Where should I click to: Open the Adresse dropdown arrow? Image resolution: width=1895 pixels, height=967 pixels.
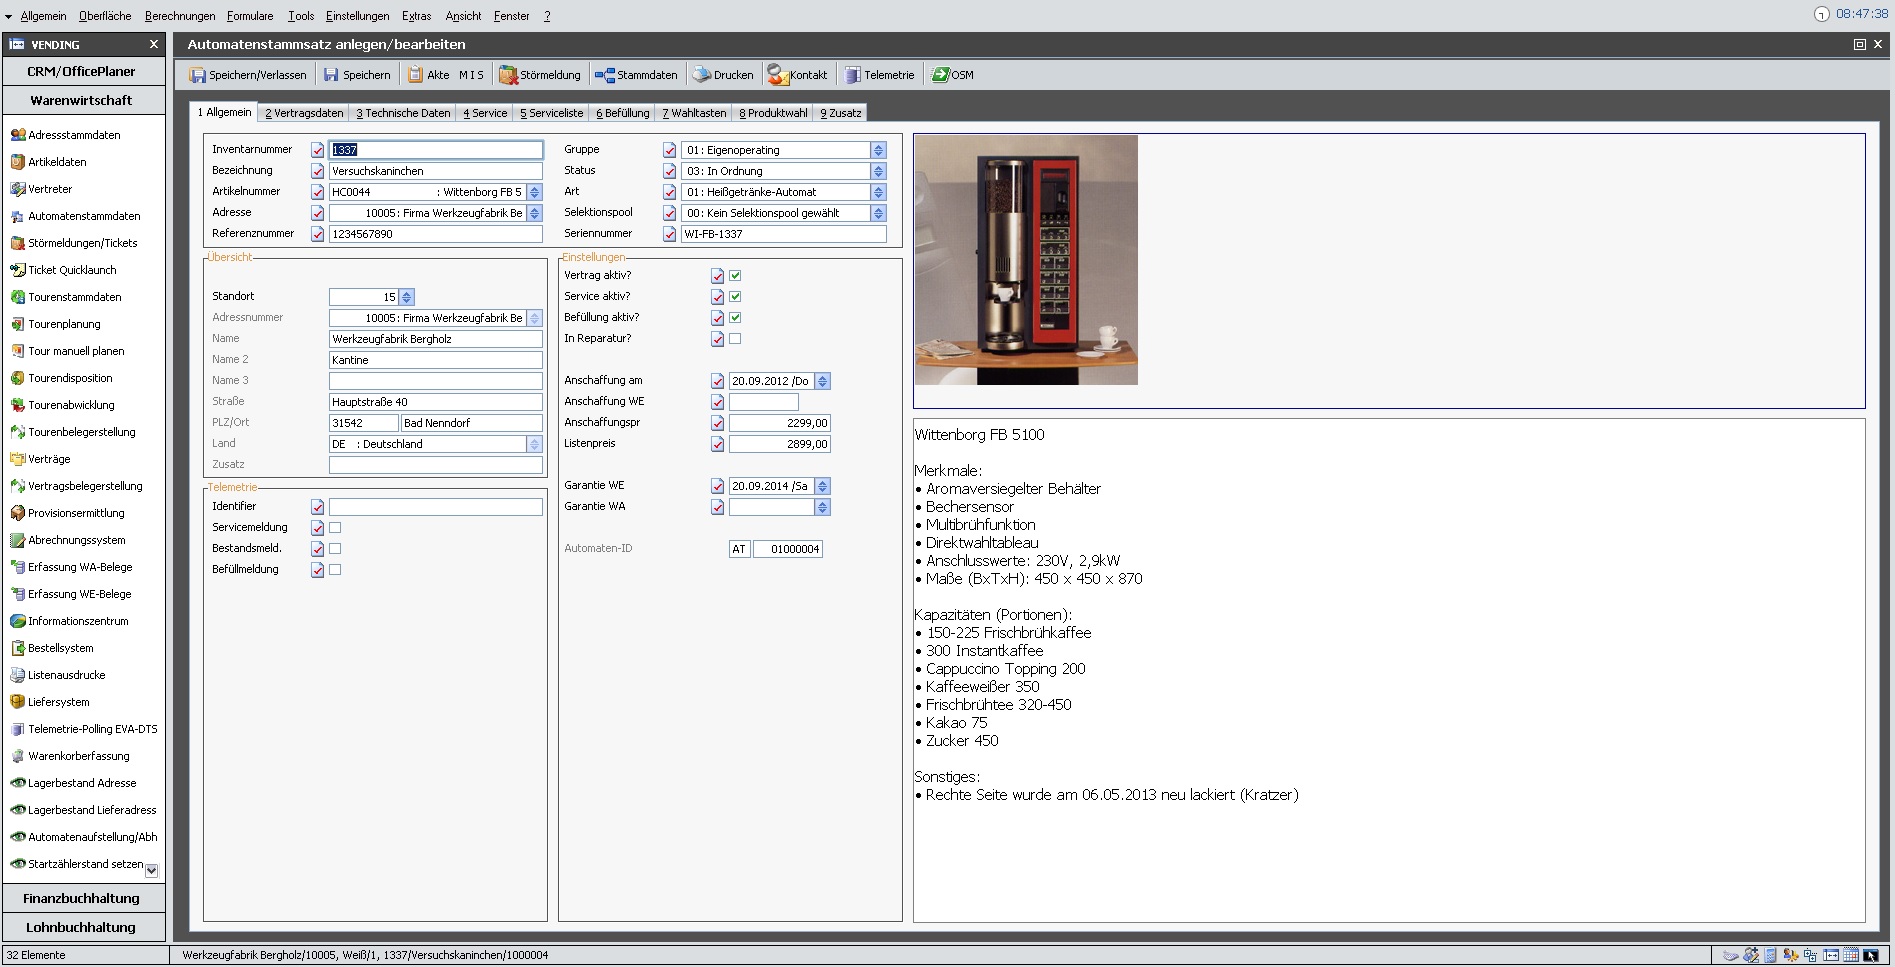(x=534, y=213)
